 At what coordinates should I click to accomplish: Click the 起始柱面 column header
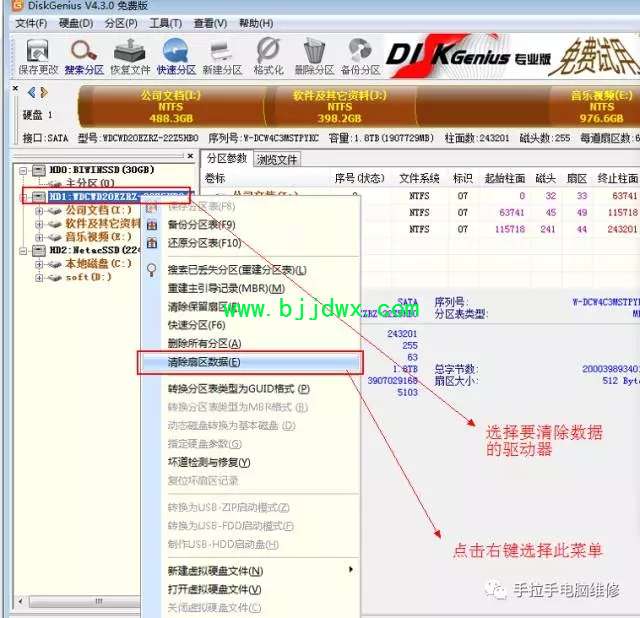pyautogui.click(x=504, y=178)
